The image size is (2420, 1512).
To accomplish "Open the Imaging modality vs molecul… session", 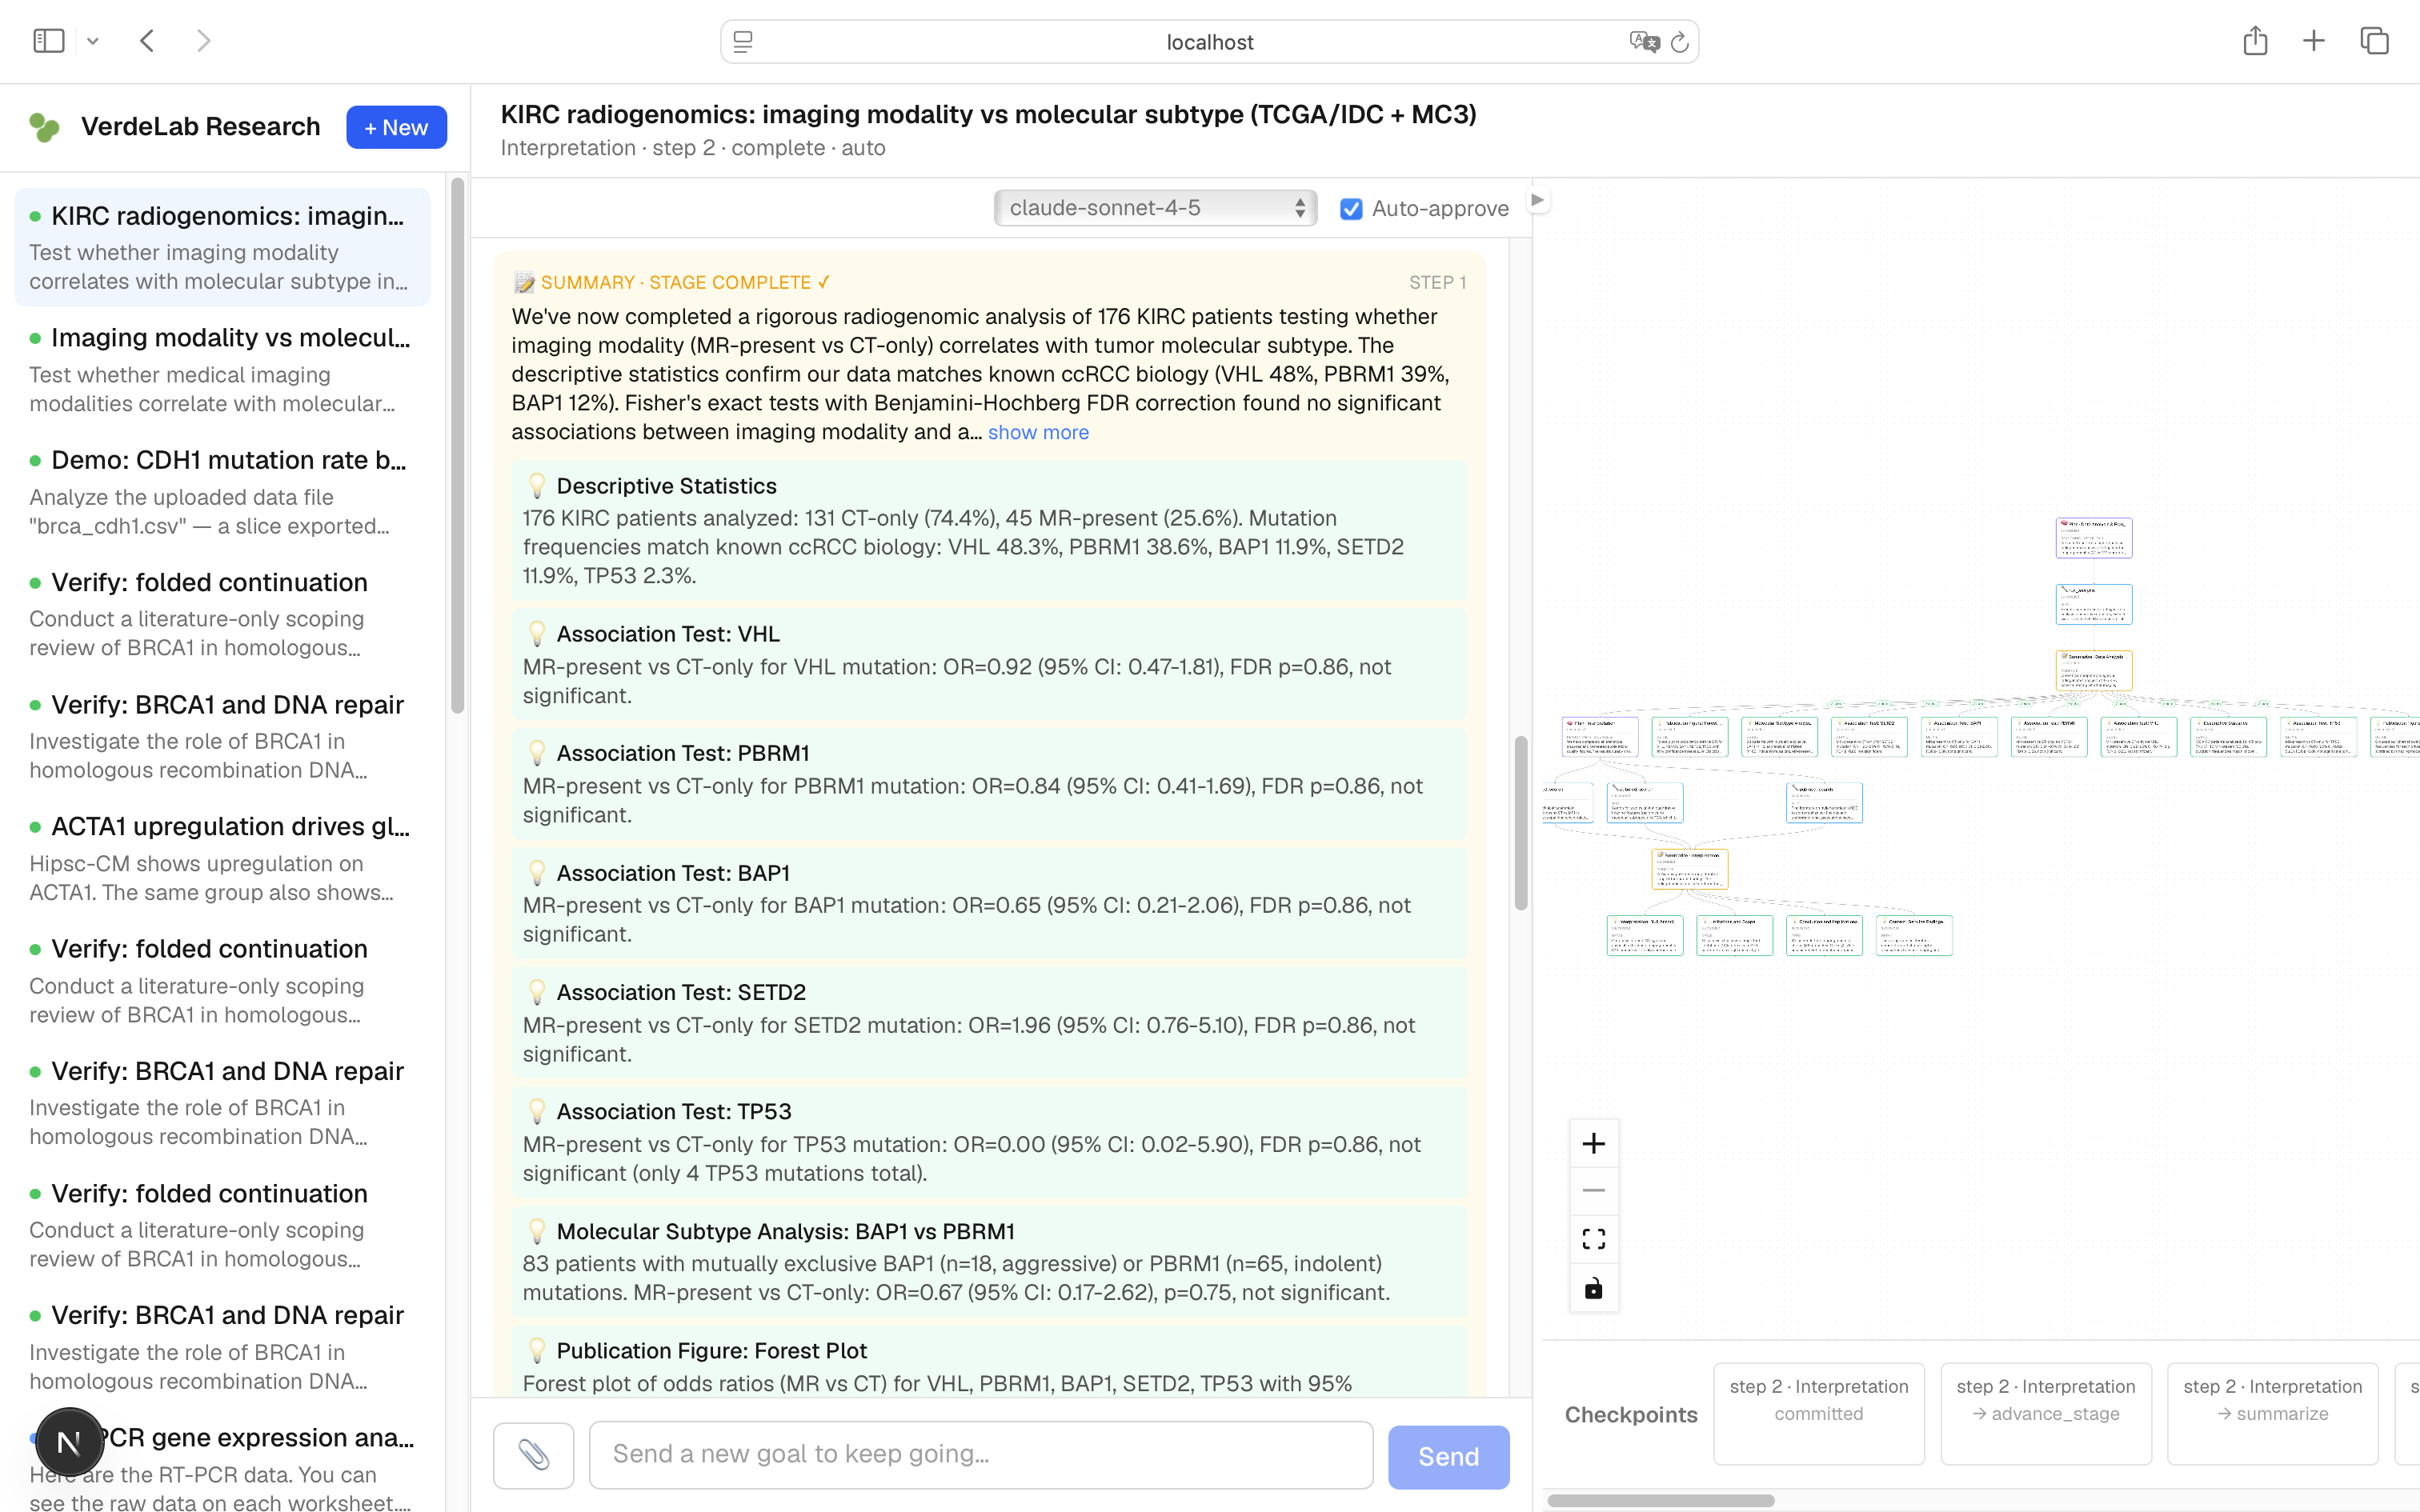I will [x=222, y=370].
